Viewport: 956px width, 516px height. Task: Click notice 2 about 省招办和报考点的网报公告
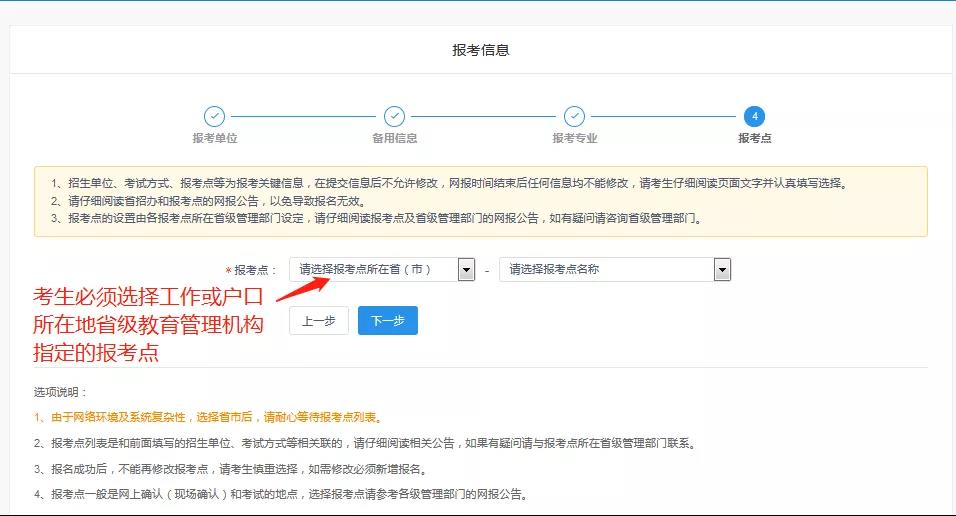(x=208, y=201)
